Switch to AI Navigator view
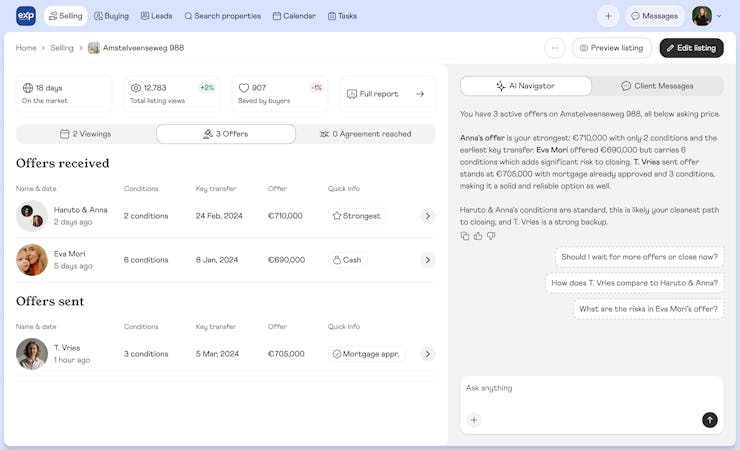 (525, 86)
